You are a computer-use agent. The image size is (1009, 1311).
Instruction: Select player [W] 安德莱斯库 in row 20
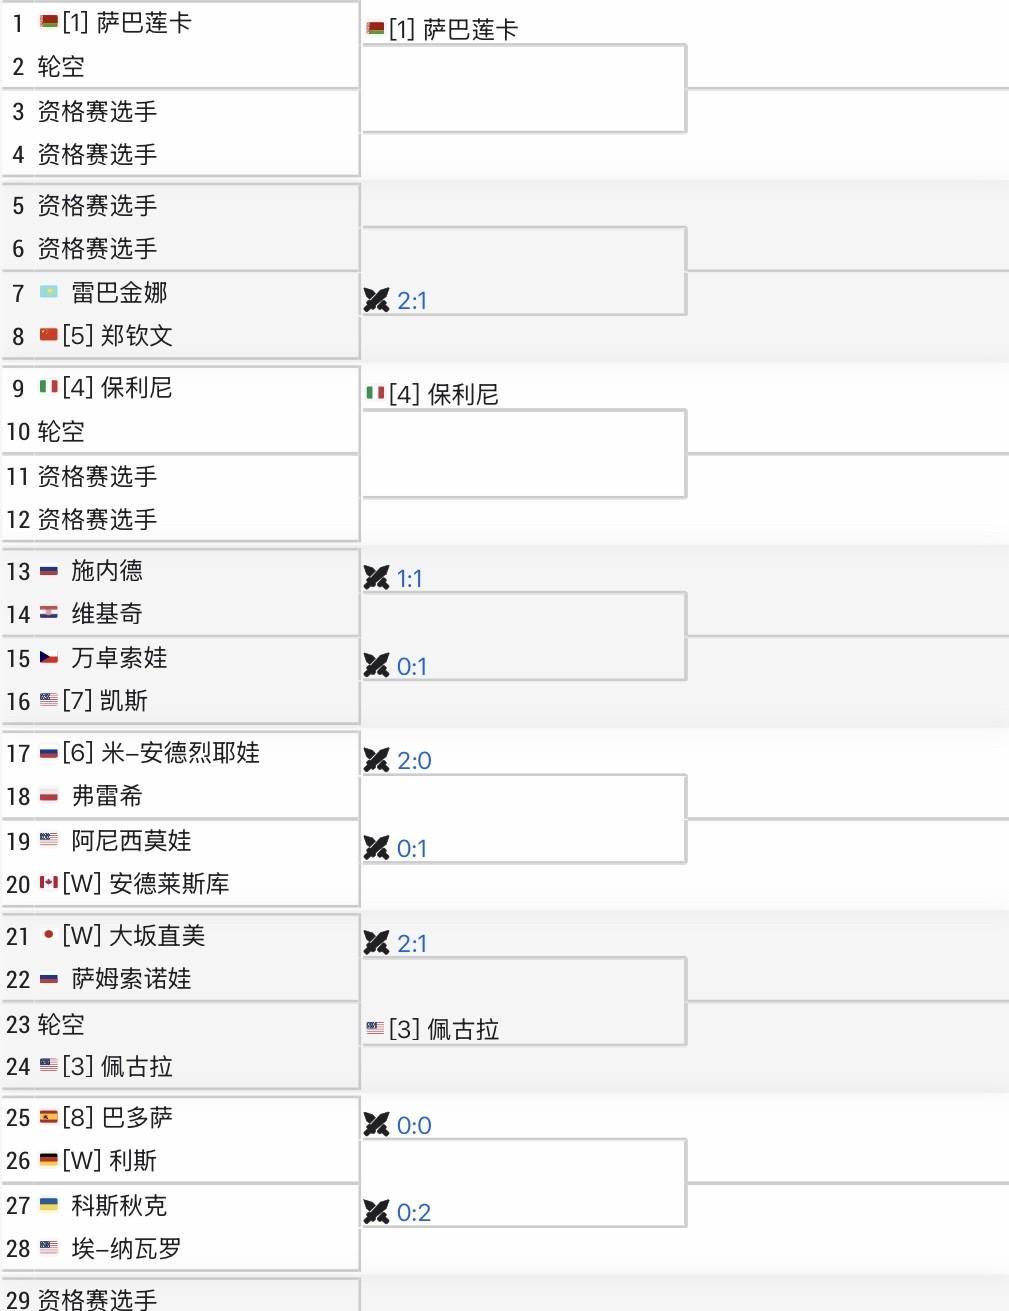point(146,884)
